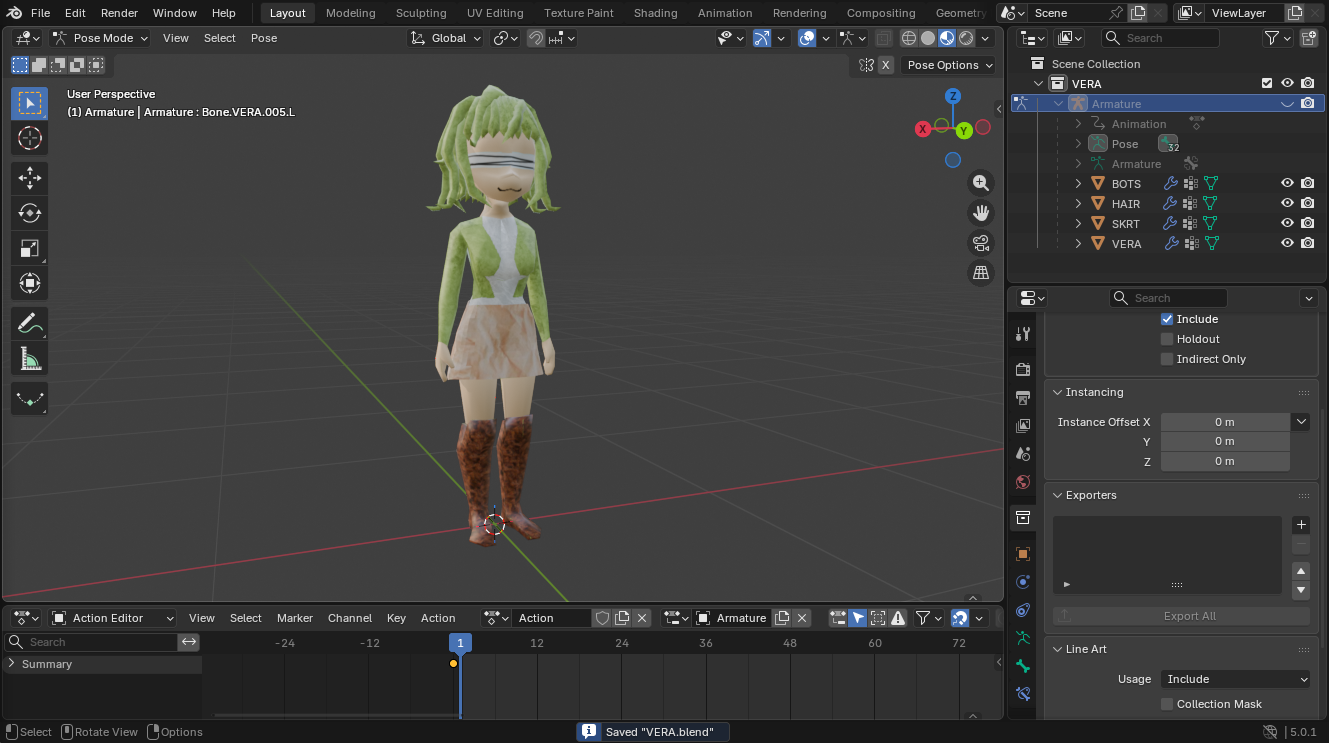Select the Annotate pencil tool

pyautogui.click(x=30, y=323)
